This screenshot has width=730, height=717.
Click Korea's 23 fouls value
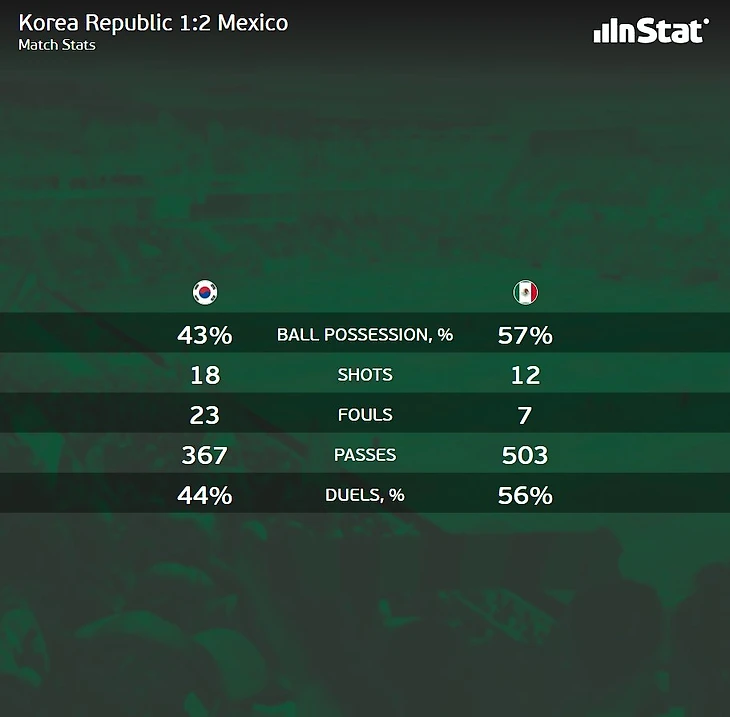click(205, 415)
